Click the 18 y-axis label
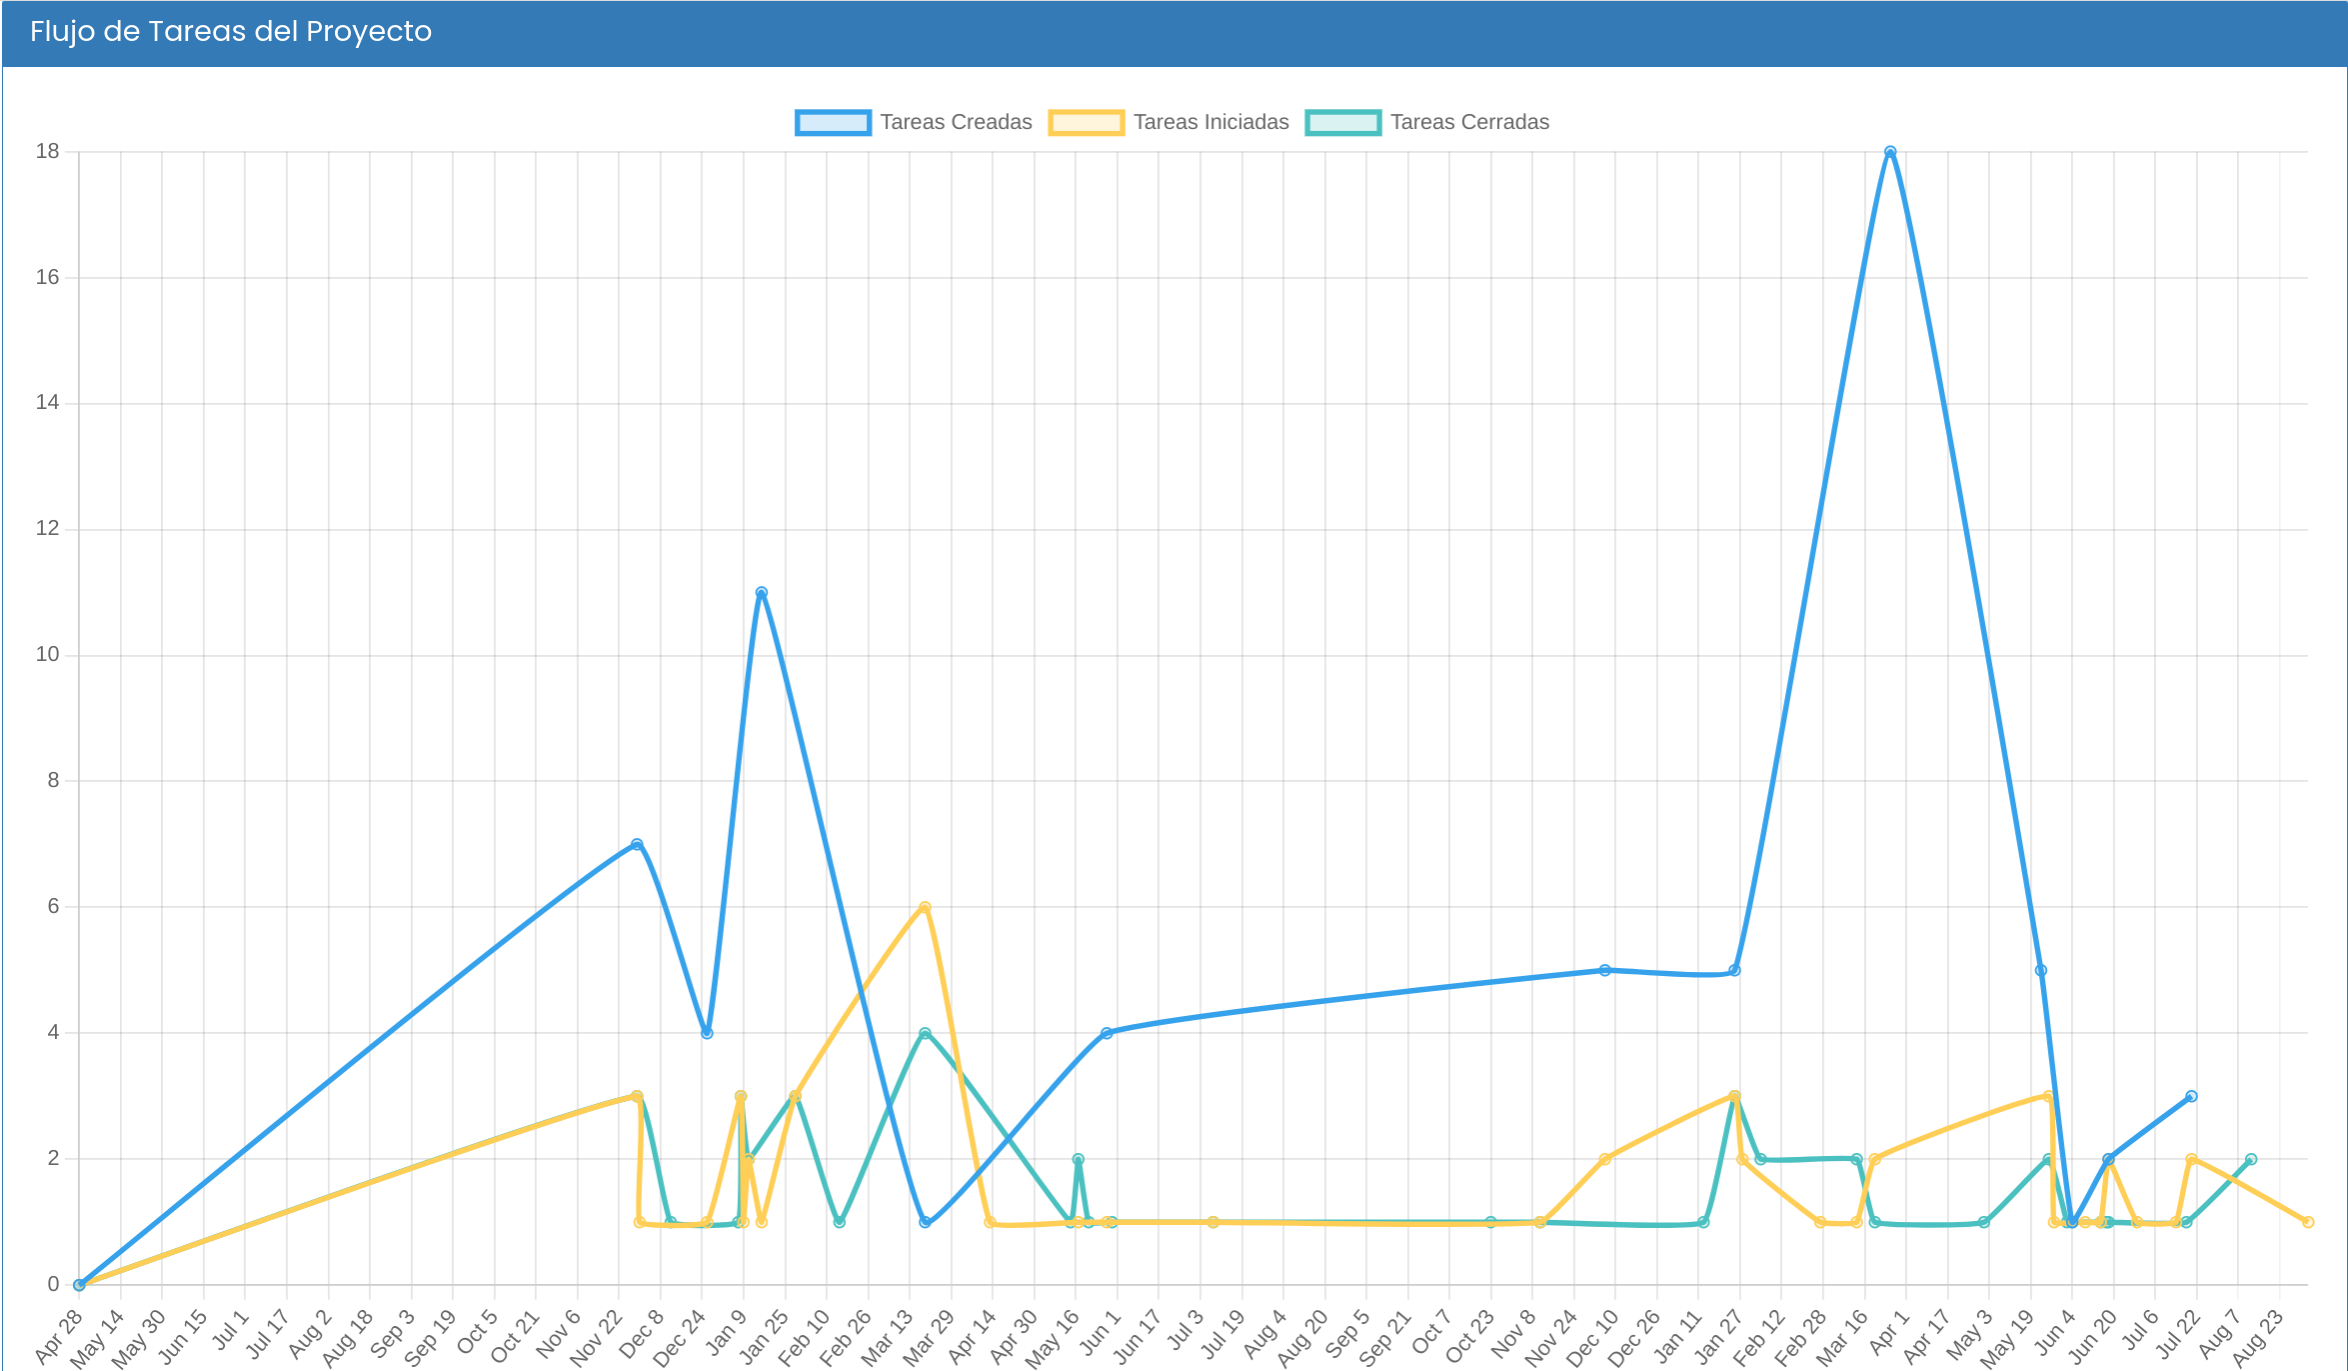This screenshot has width=2348, height=1371. (x=47, y=152)
